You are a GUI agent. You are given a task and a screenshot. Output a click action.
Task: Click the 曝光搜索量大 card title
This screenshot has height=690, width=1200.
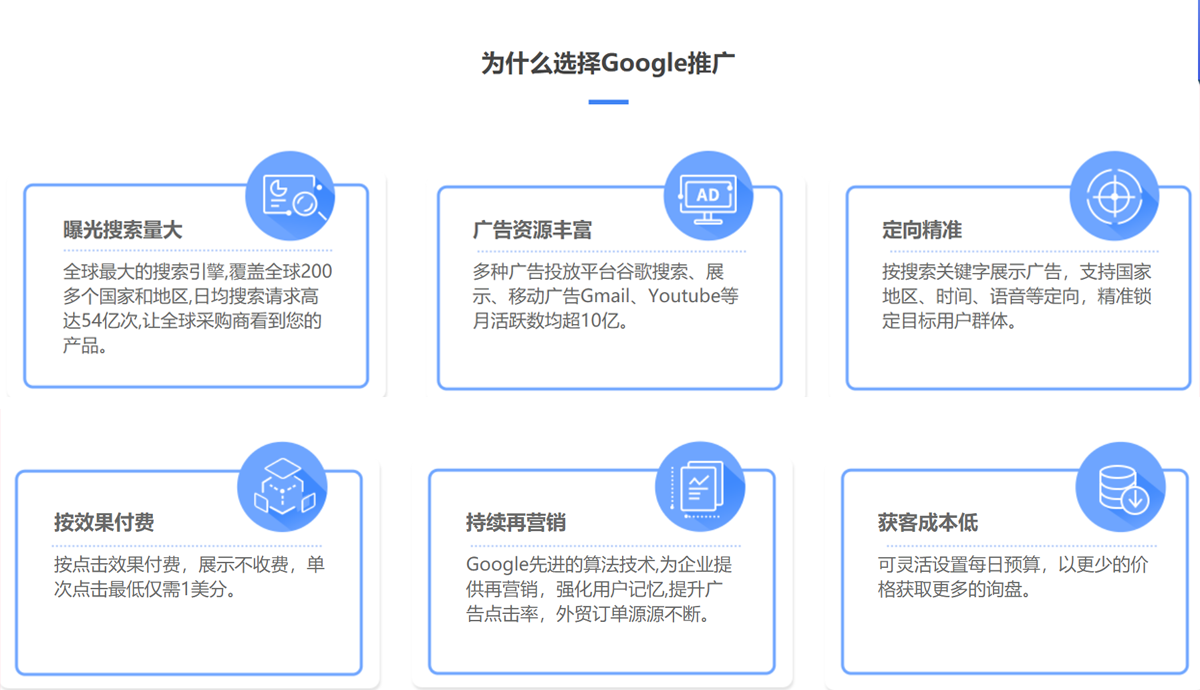coord(122,230)
